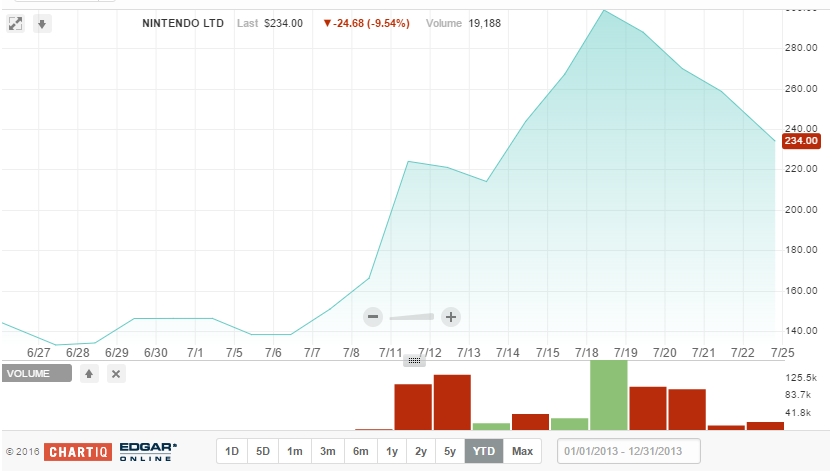Select the YTD time range
832x471 pixels.
tap(484, 451)
